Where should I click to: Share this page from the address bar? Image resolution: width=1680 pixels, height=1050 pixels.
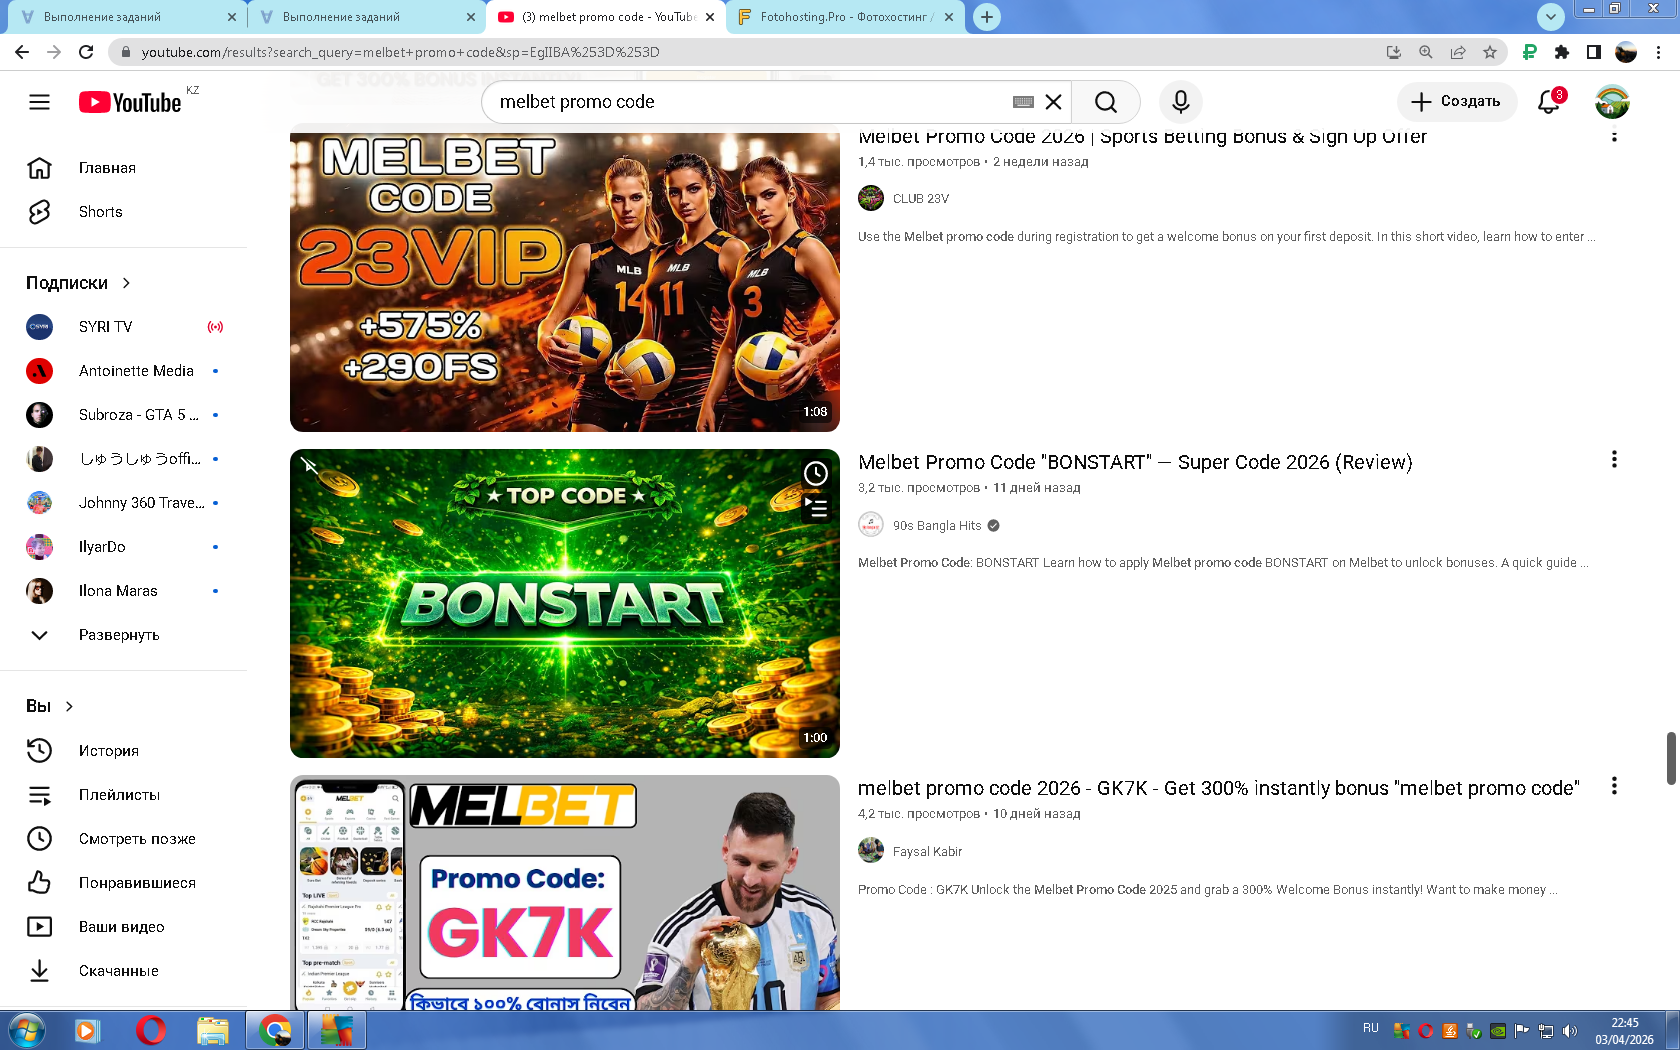[x=1458, y=52]
